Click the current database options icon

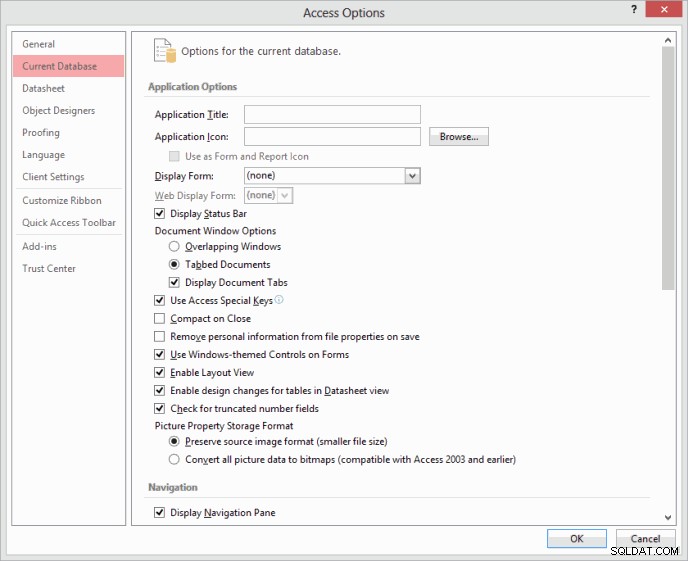(x=165, y=50)
